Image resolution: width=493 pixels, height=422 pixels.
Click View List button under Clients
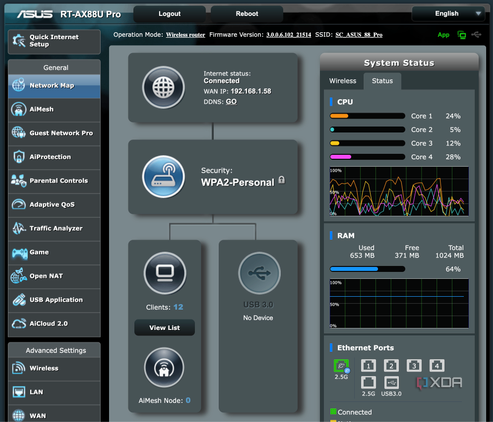click(165, 328)
